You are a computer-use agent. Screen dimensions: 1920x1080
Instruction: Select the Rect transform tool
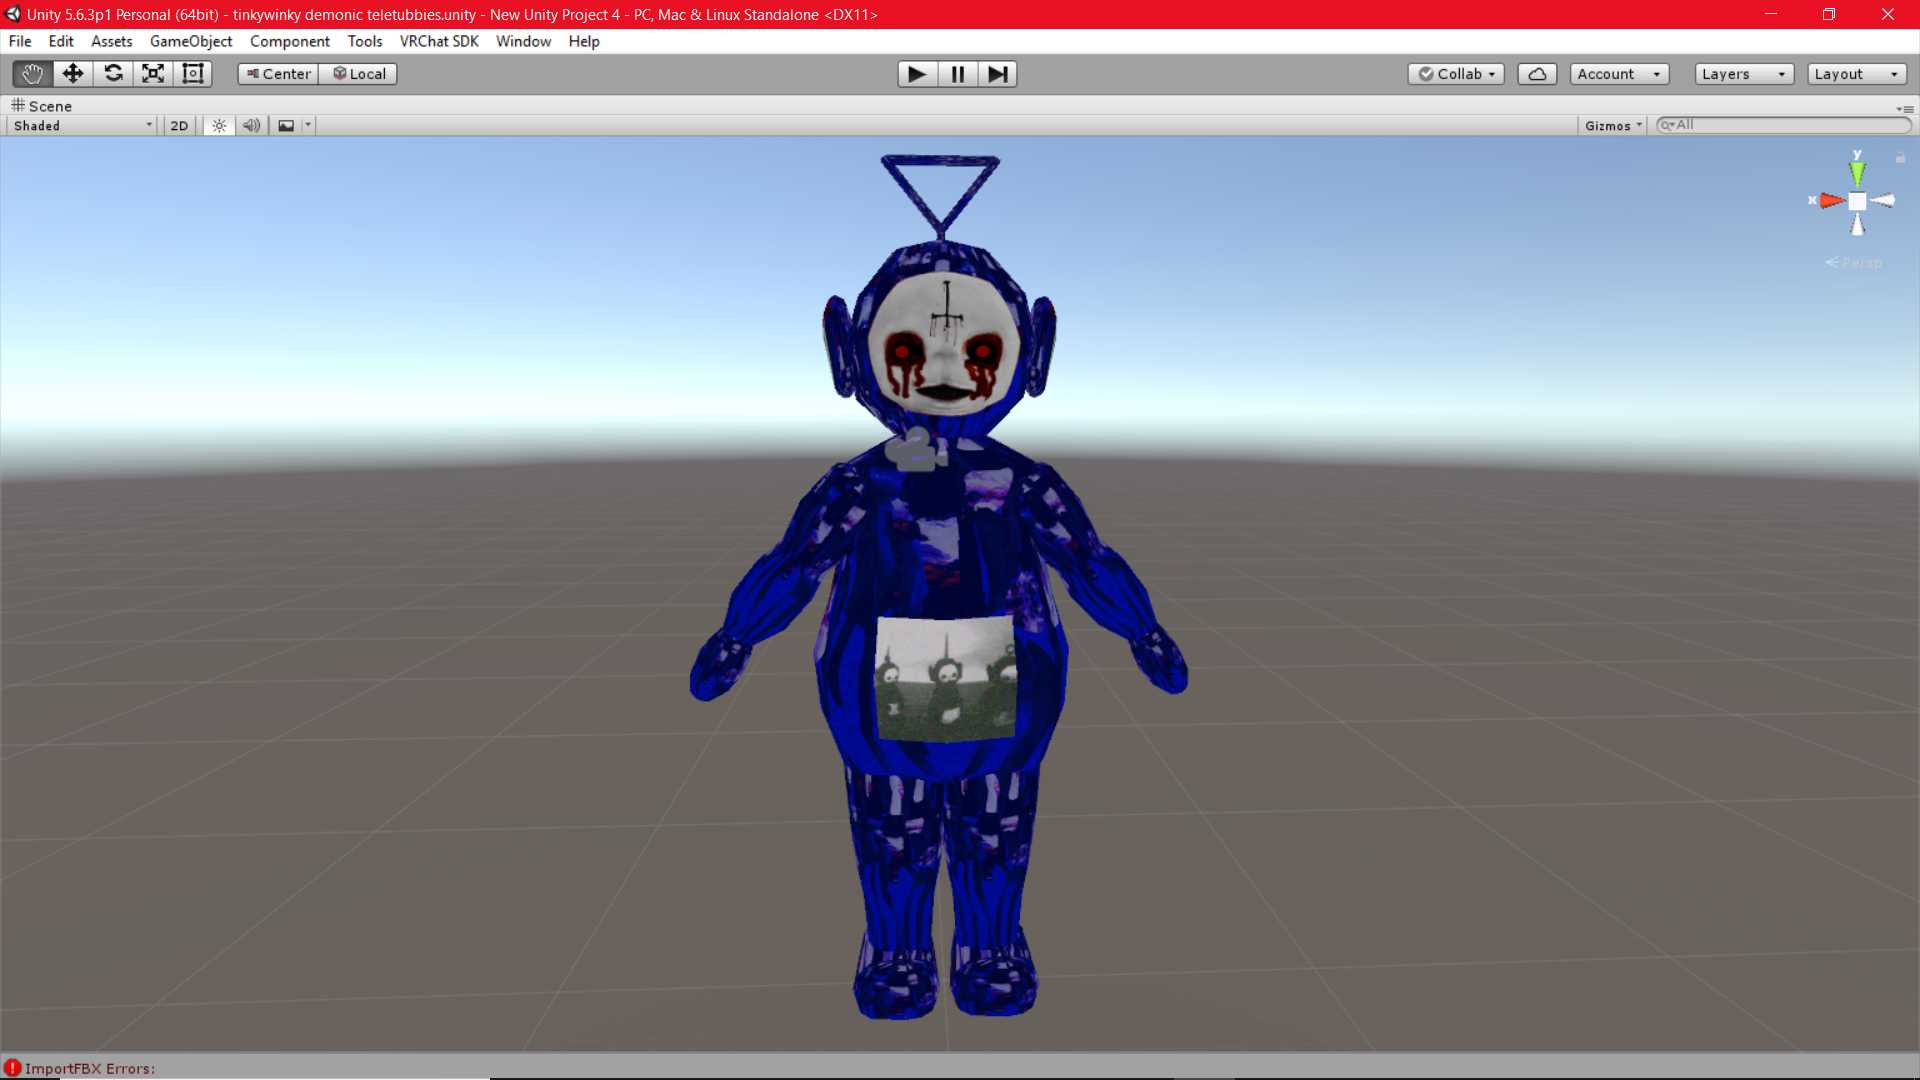point(193,74)
